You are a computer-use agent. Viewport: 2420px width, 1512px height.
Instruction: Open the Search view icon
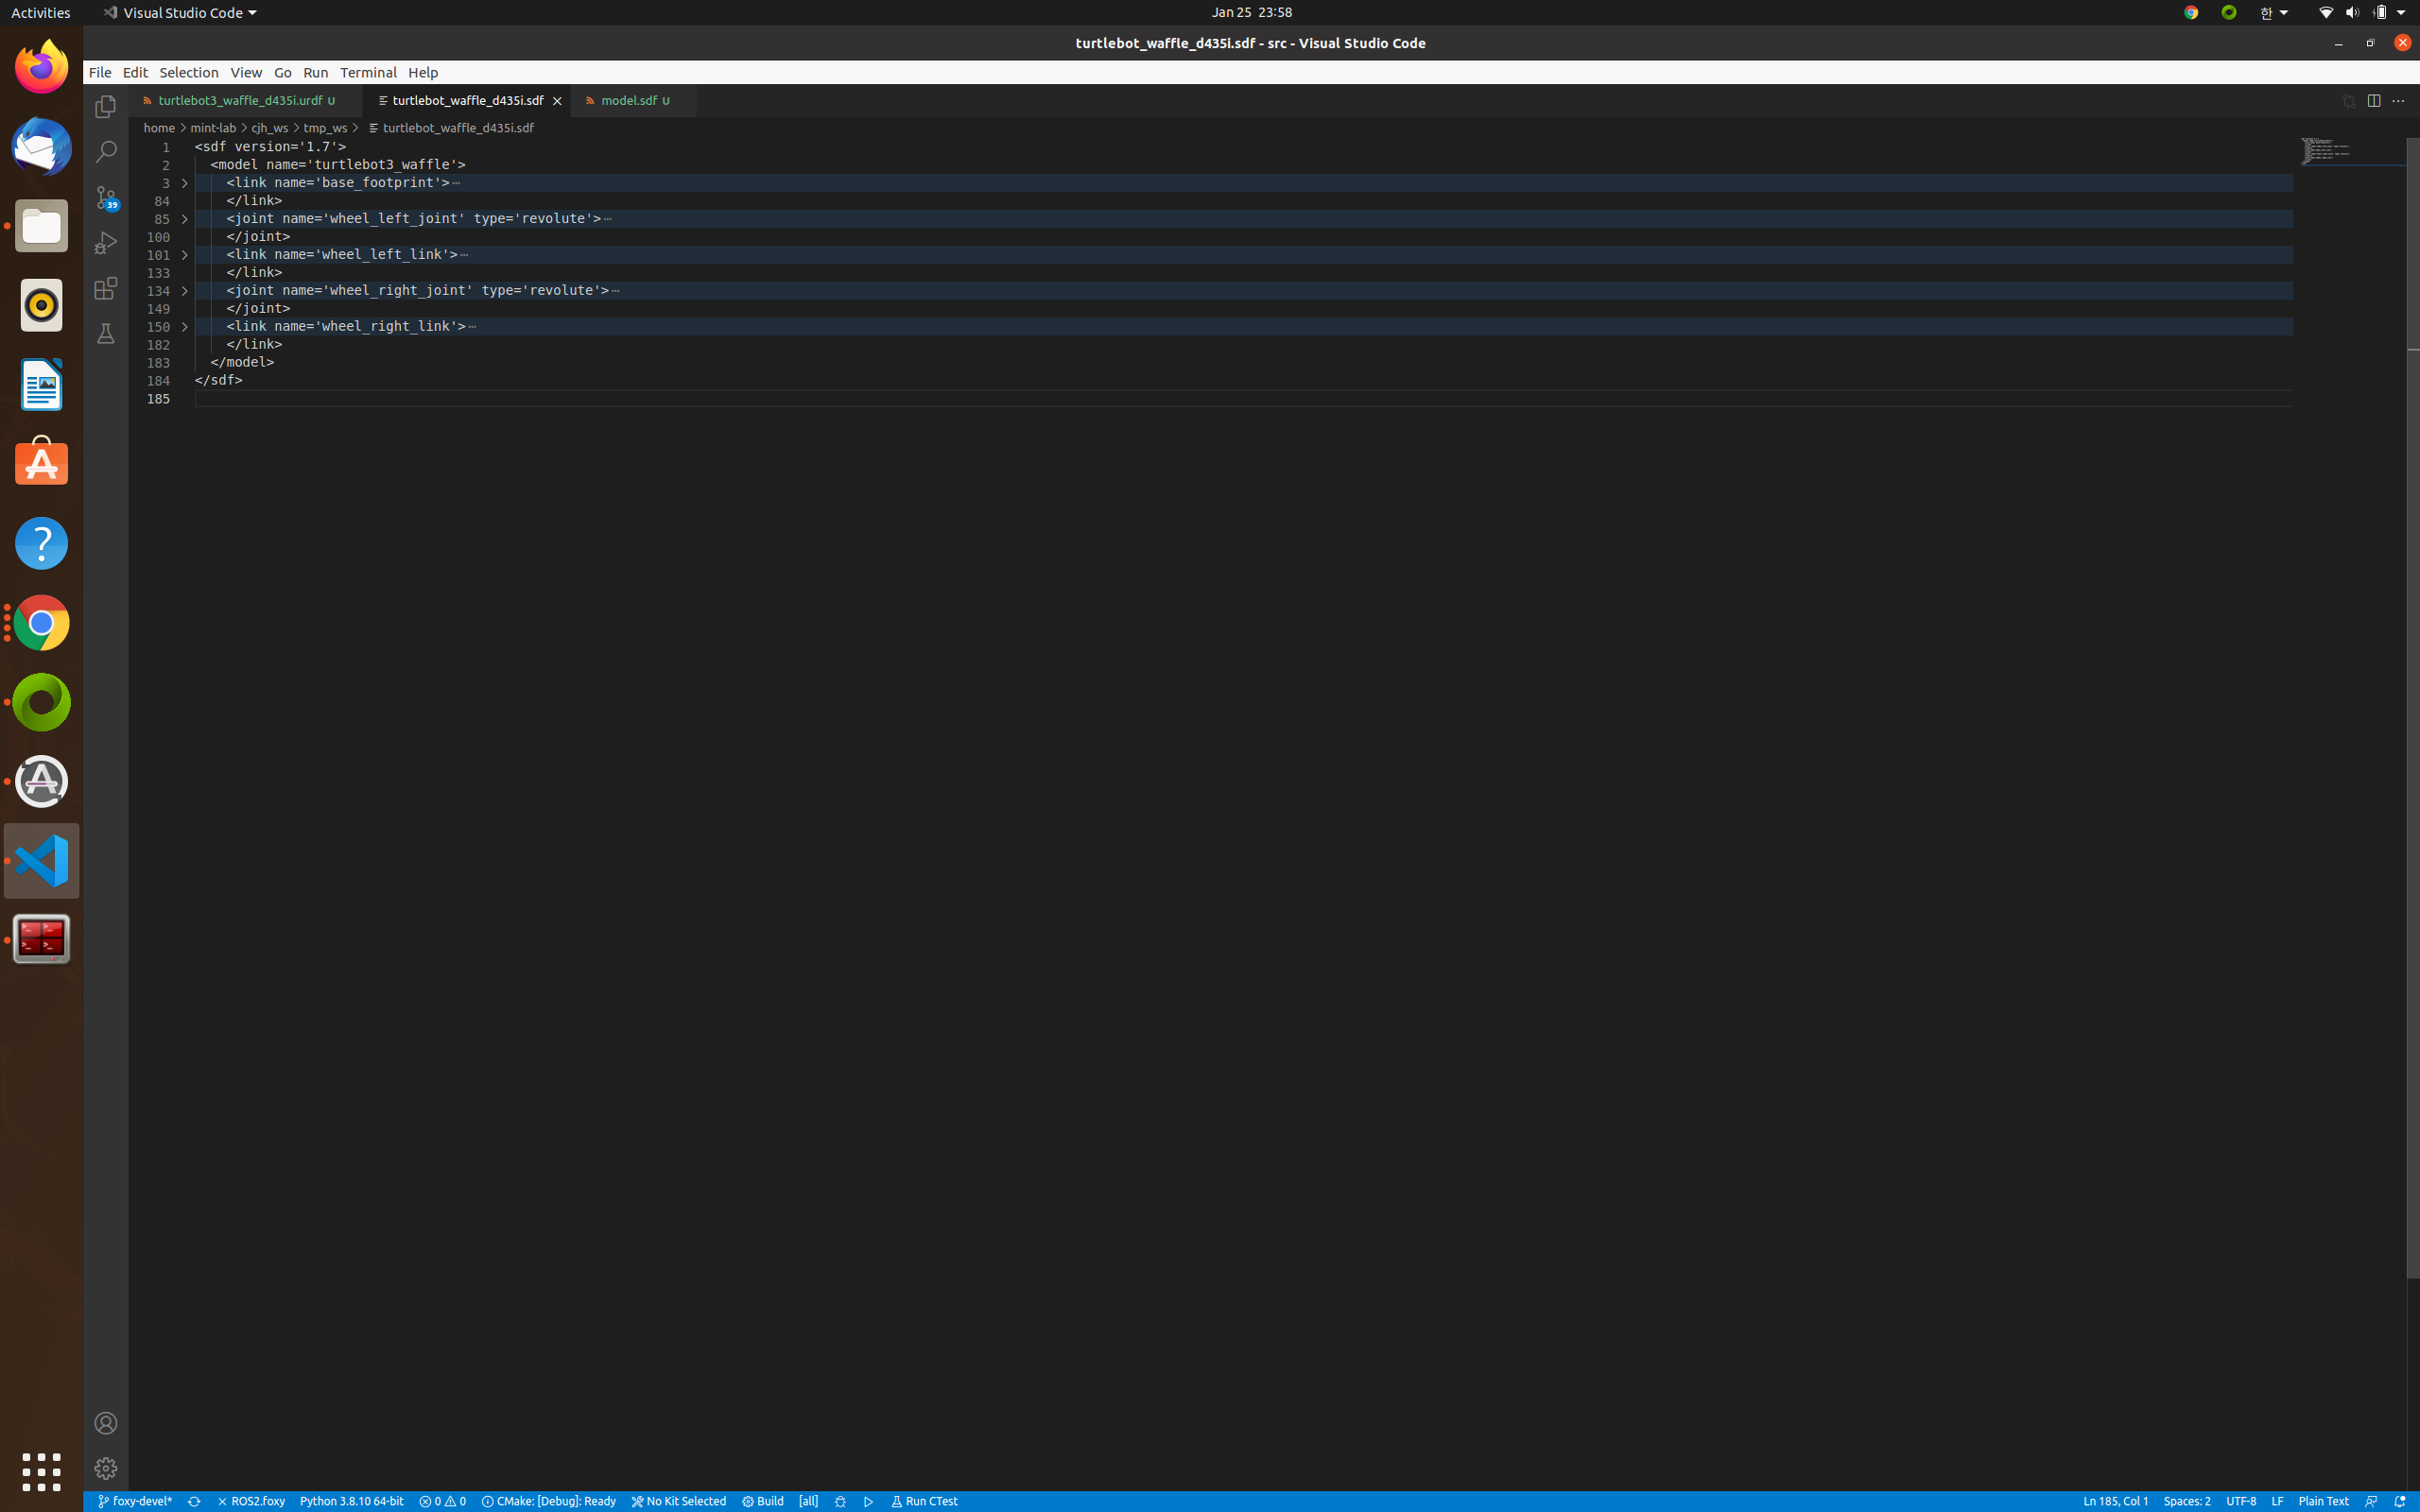105,151
